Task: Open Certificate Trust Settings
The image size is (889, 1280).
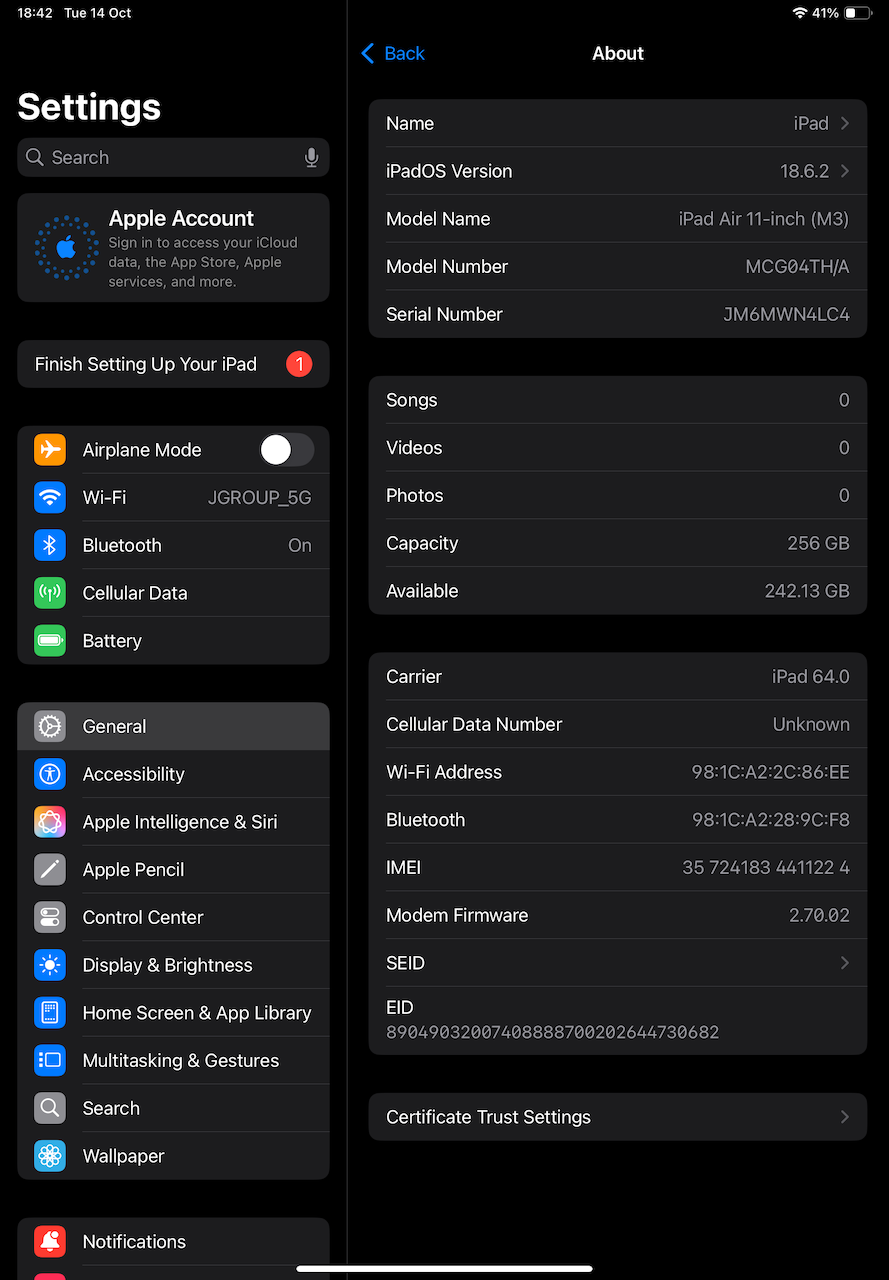Action: [x=617, y=1117]
